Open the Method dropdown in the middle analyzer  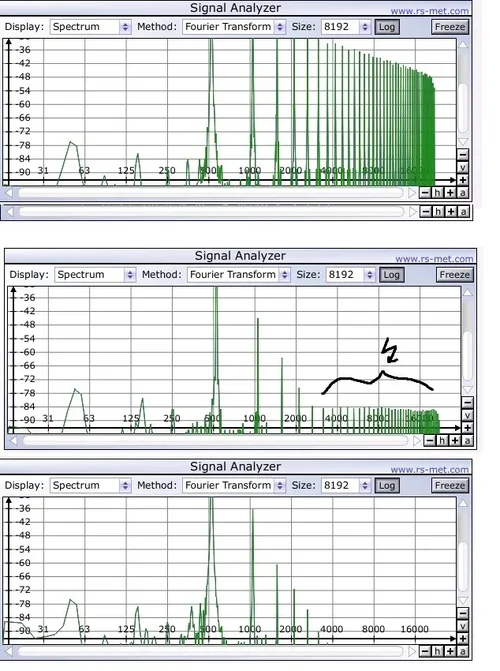click(x=238, y=275)
